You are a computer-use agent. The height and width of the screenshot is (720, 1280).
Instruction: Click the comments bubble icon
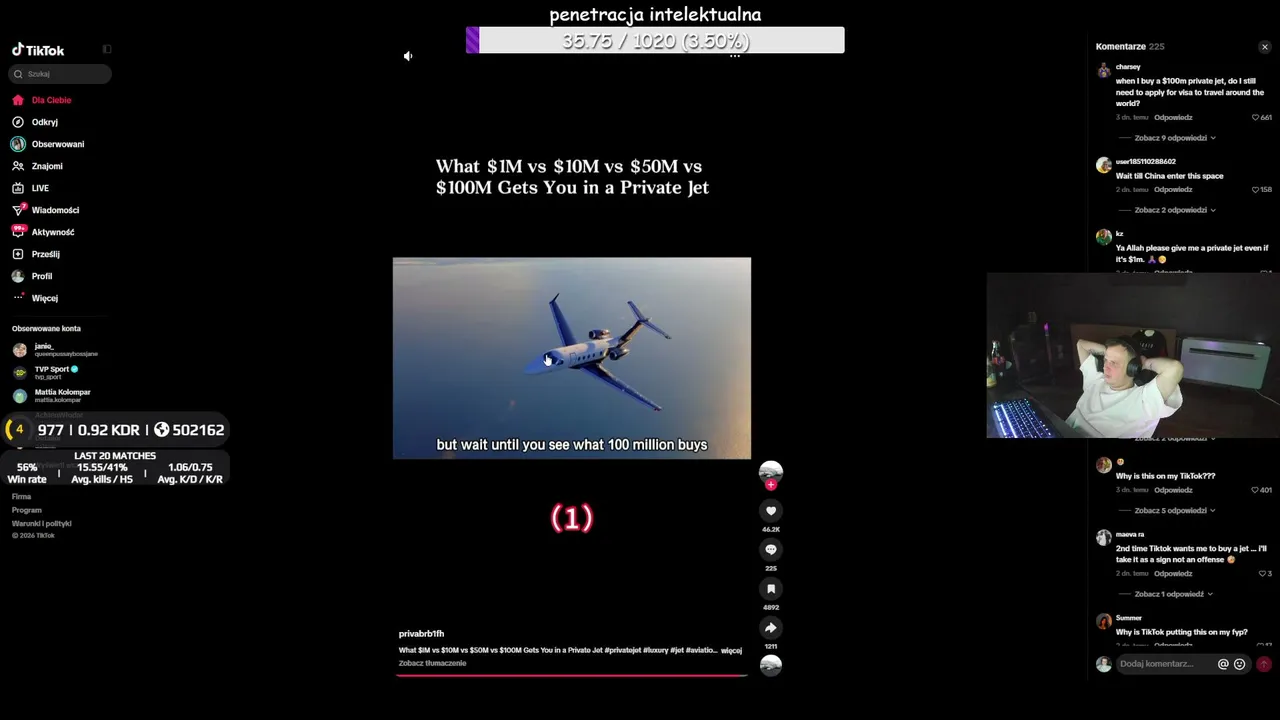[771, 550]
